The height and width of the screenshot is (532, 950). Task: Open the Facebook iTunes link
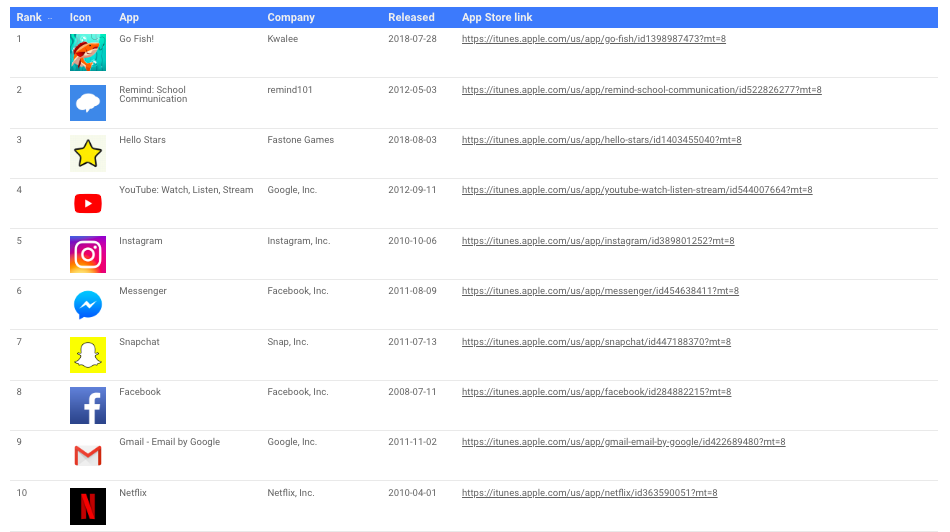coord(597,392)
